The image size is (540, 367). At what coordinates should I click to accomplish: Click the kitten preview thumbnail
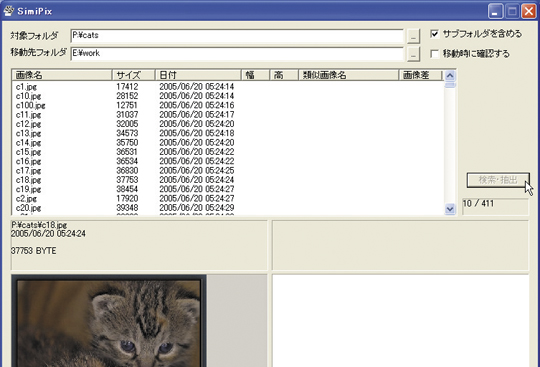[109, 322]
